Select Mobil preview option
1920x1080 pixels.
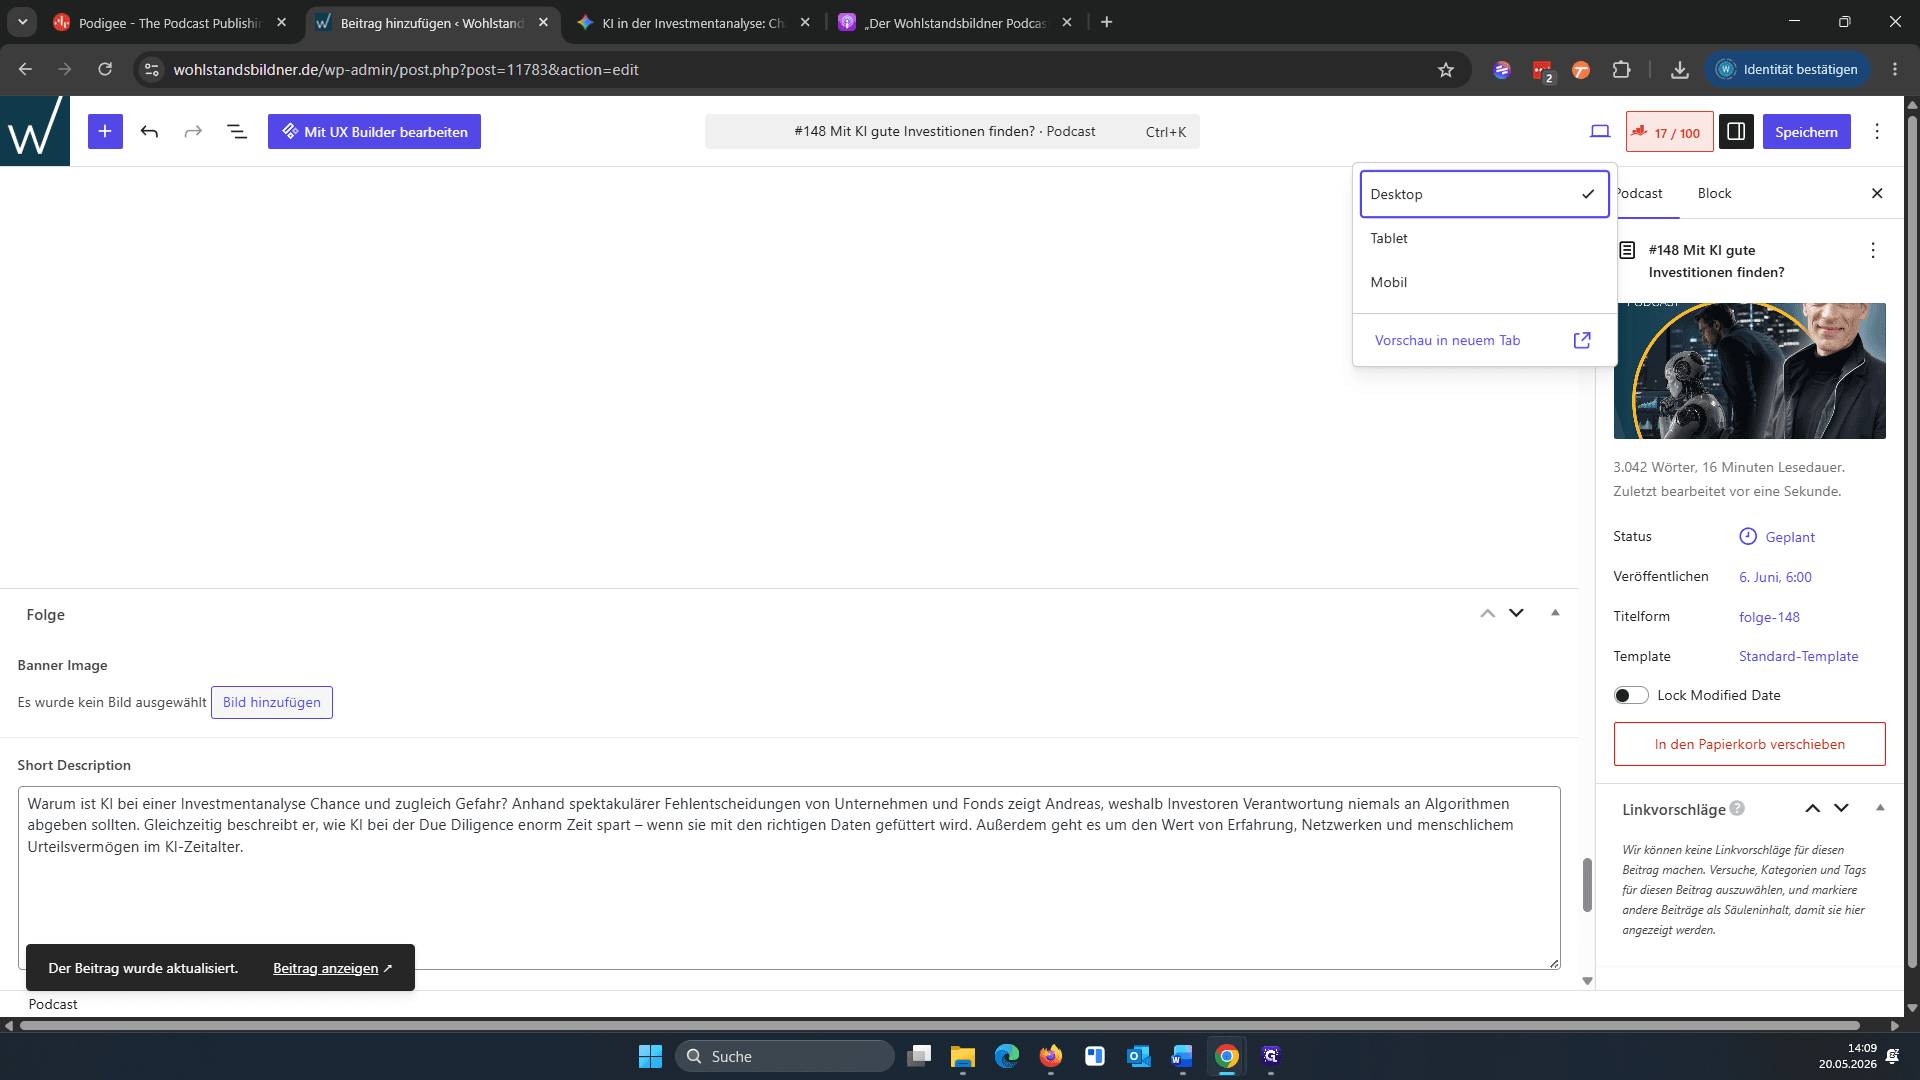point(1484,282)
